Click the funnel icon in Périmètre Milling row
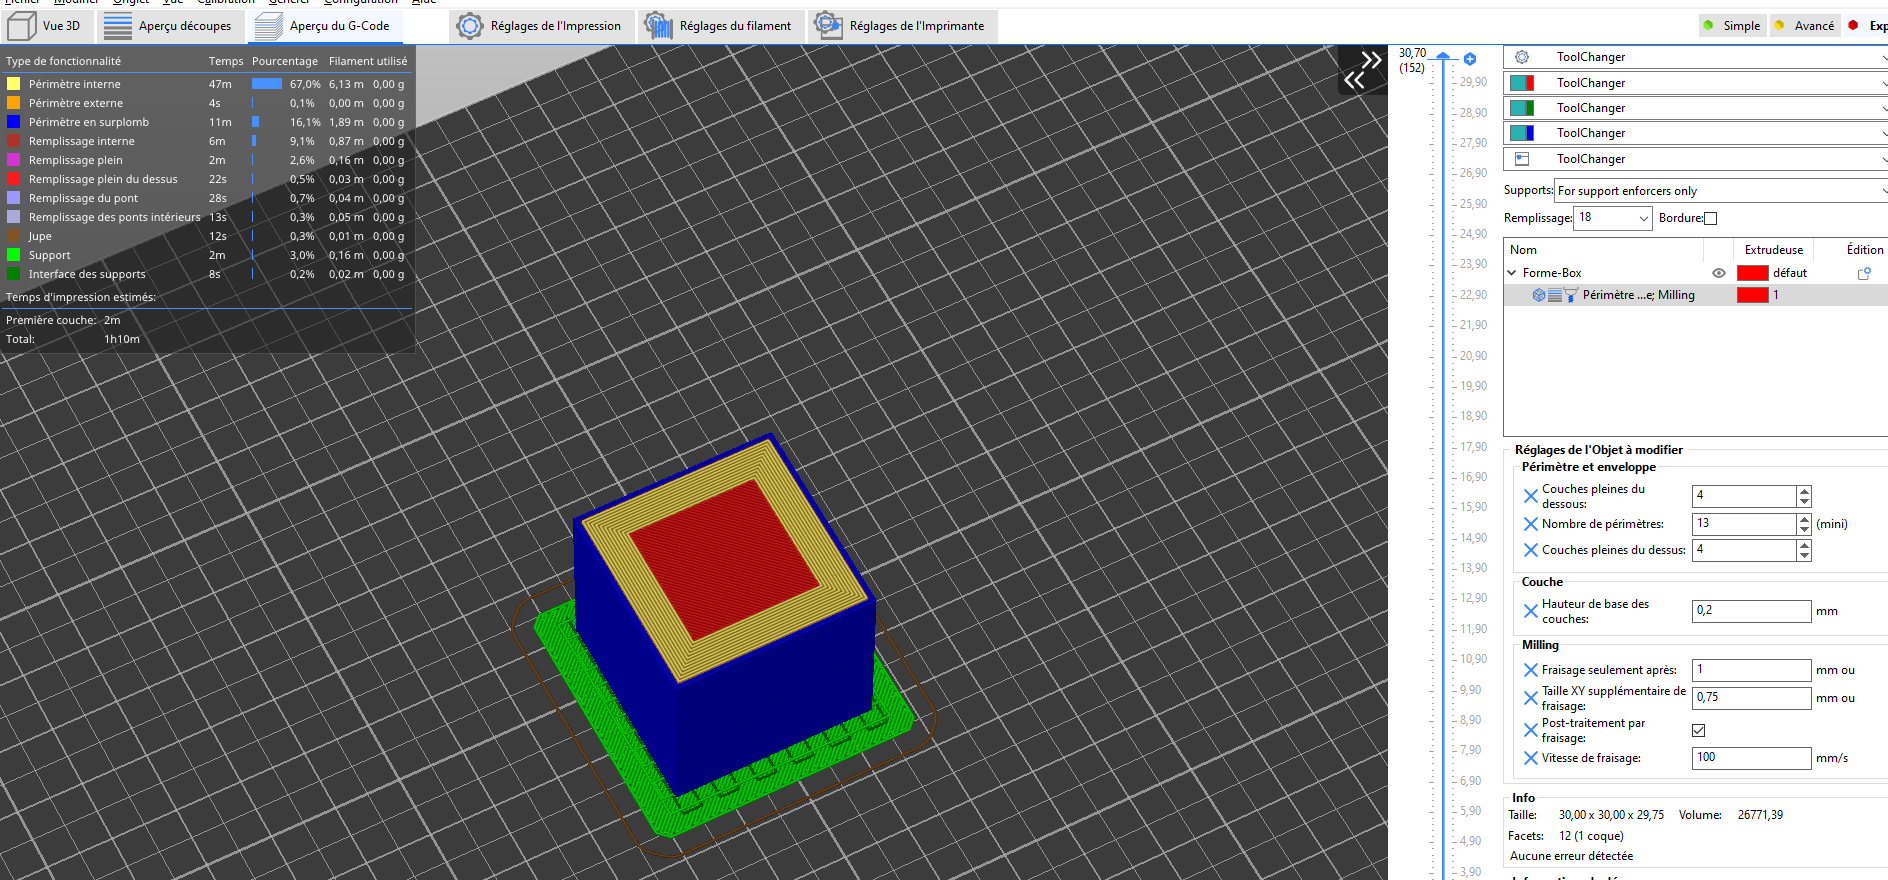The width and height of the screenshot is (1888, 880). pyautogui.click(x=1571, y=295)
